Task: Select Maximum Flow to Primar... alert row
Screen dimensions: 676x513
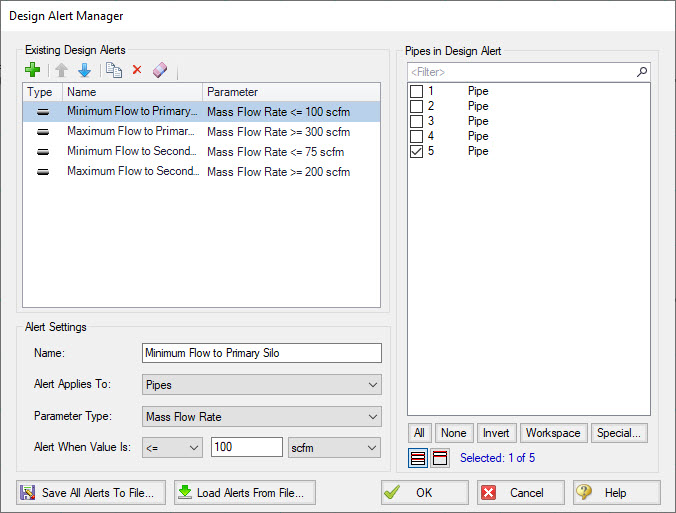Action: (x=201, y=131)
